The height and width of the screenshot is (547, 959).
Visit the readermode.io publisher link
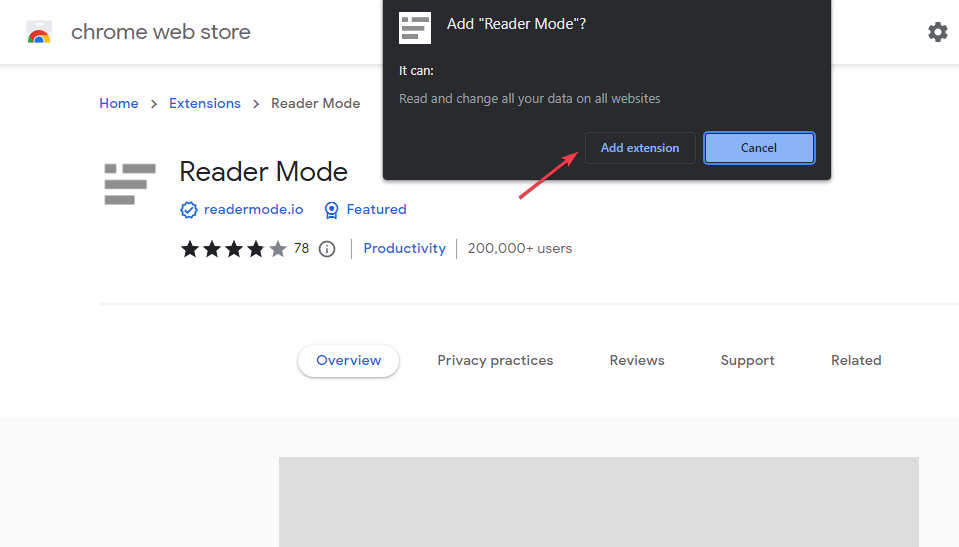point(253,209)
